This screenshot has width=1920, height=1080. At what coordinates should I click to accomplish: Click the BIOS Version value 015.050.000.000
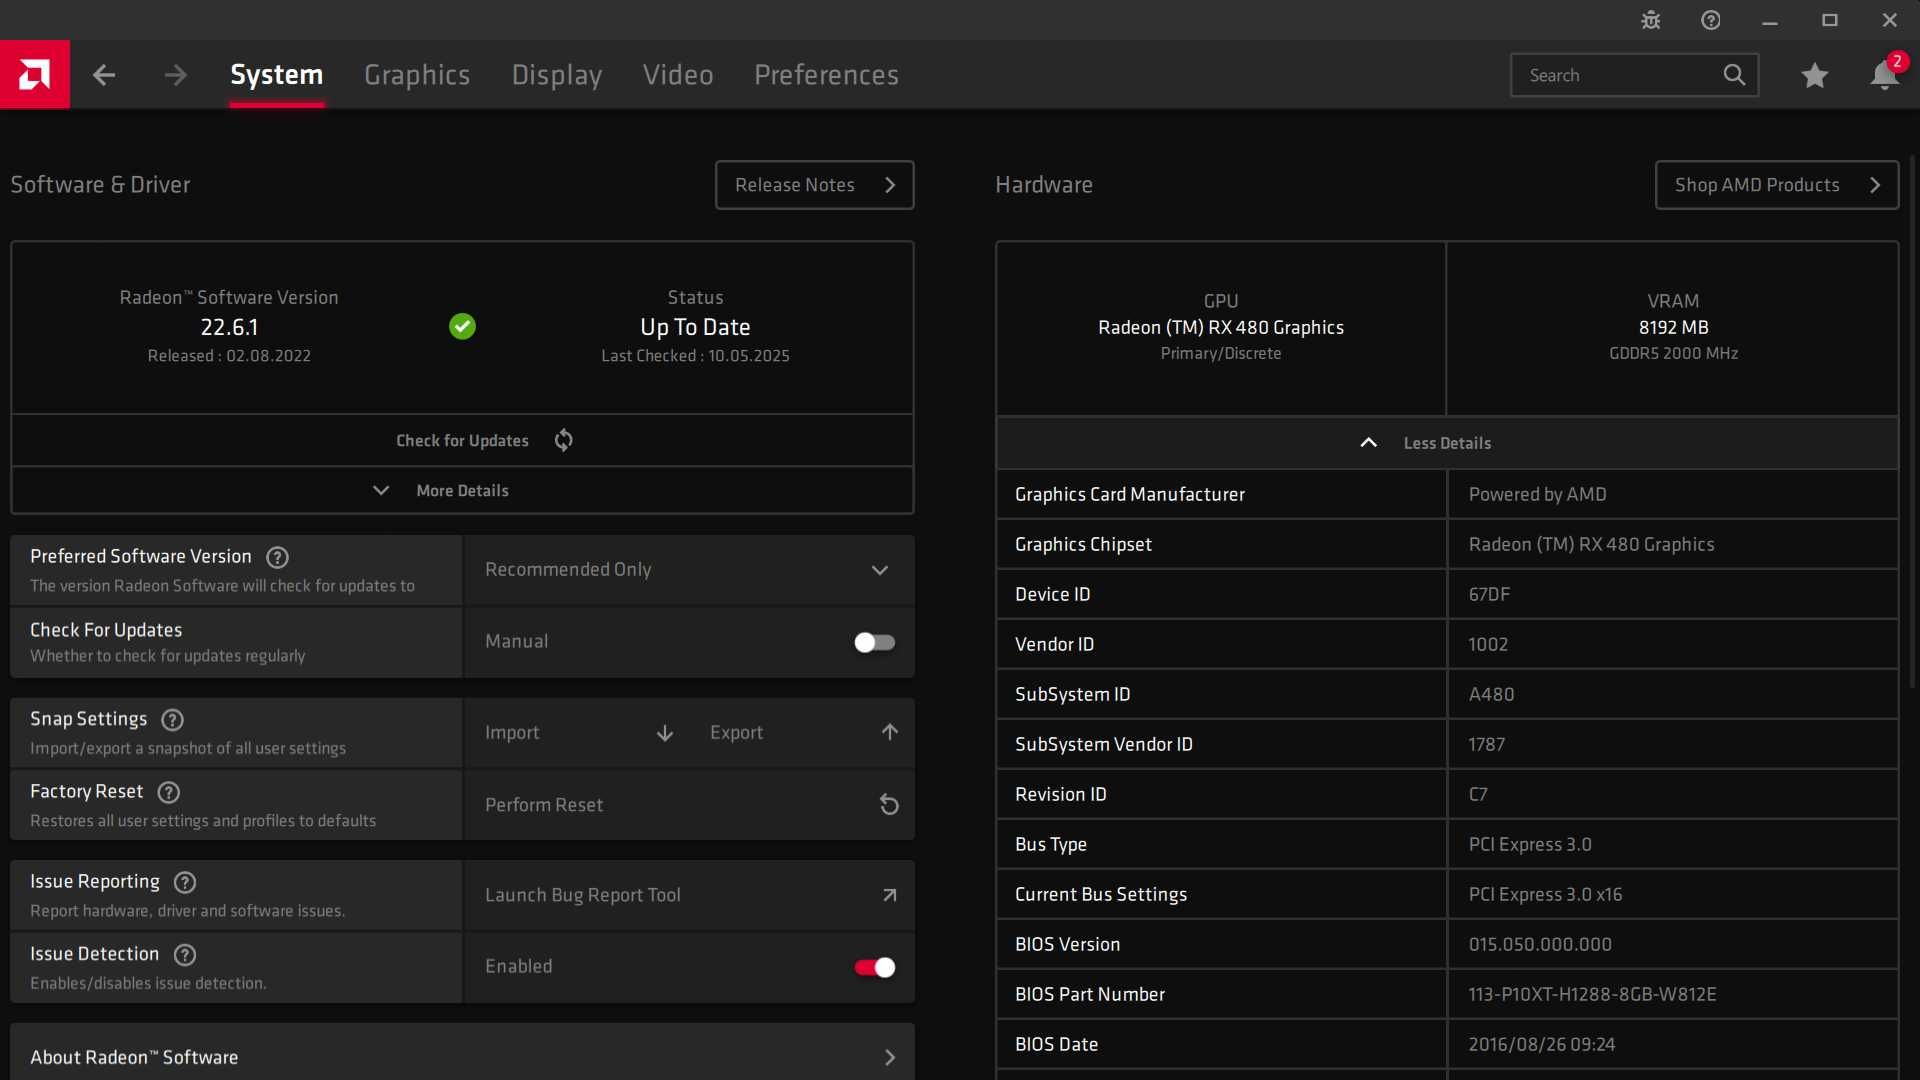[1540, 945]
